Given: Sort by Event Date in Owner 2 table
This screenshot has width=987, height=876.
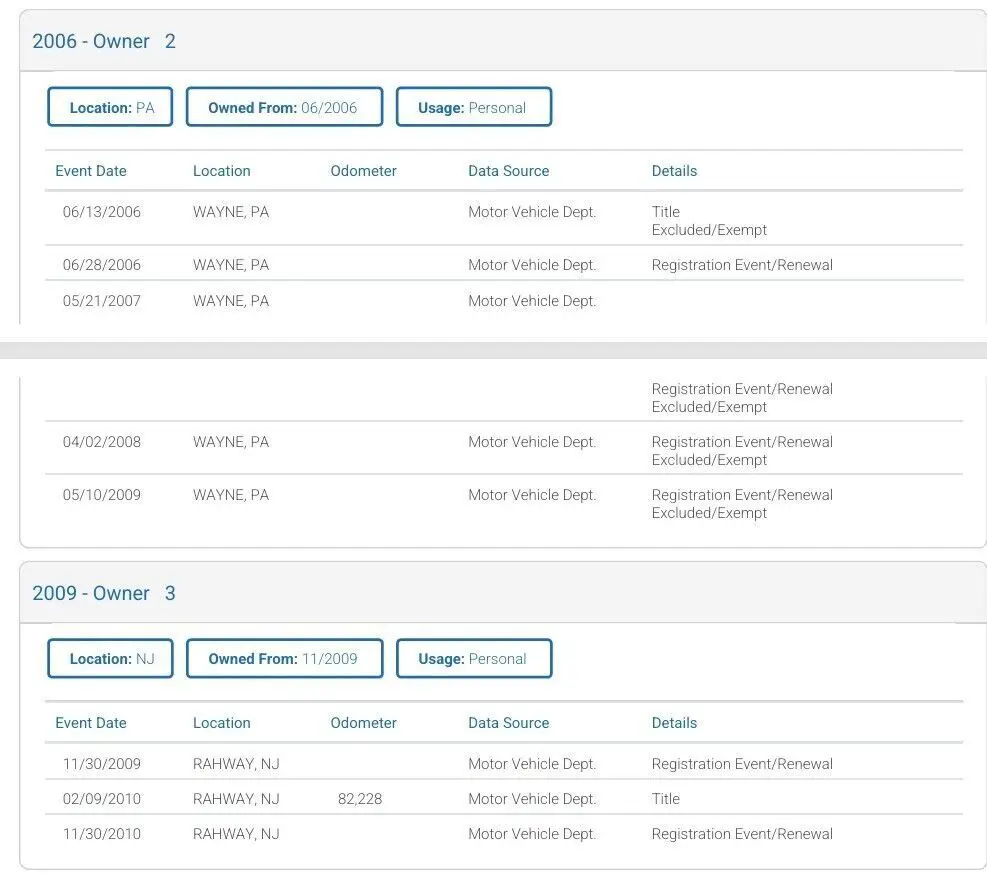Looking at the screenshot, I should coord(91,171).
